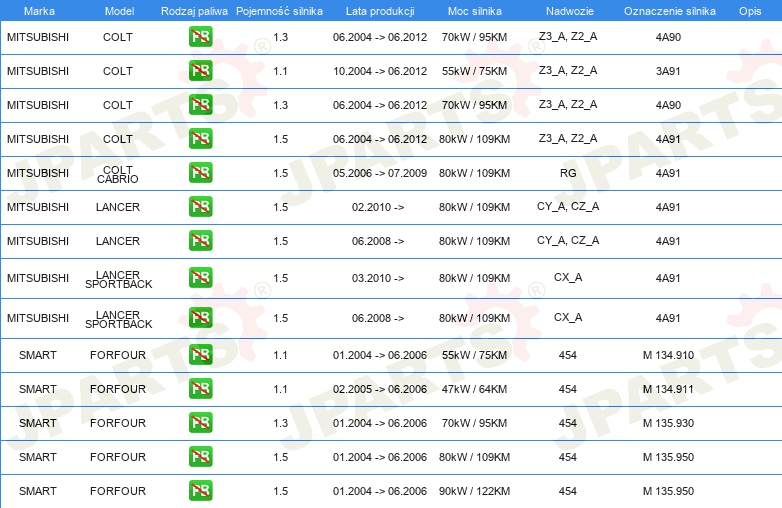The width and height of the screenshot is (782, 508).
Task: Select engine capacity 1.3 in M 135.930 row
Action: click(x=280, y=423)
